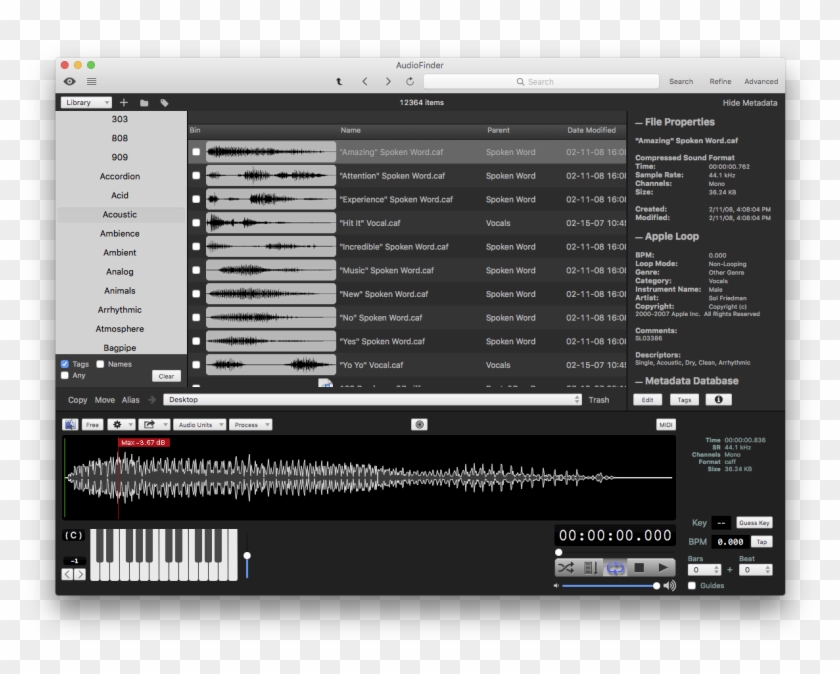Open the list view lines icon
This screenshot has width=840, height=674.
tap(92, 81)
